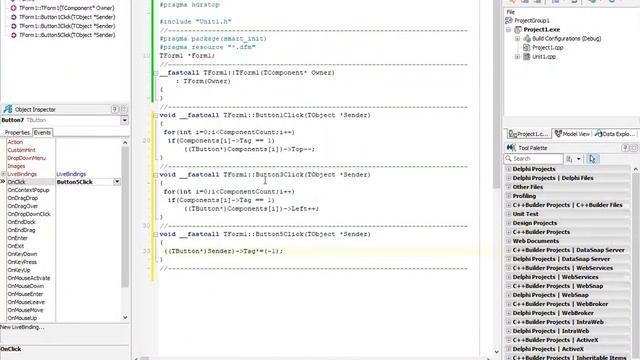Viewport: 640px width, 360px height.
Task: Pin the Object Inspector panel
Action: click(115, 109)
